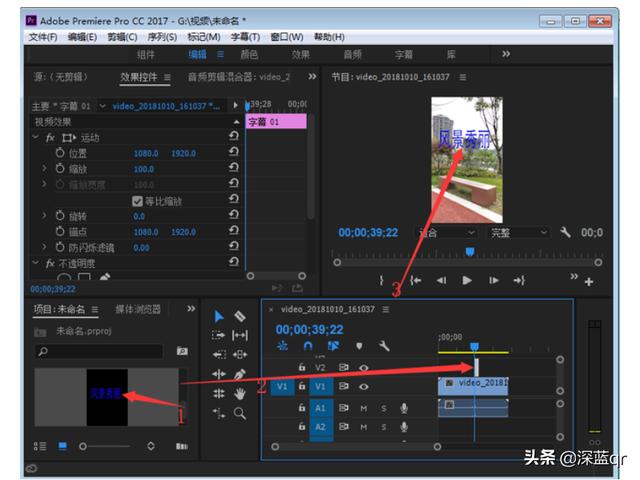The width and height of the screenshot is (640, 480).
Task: Toggle Position stopwatch animation
Action: (60, 153)
